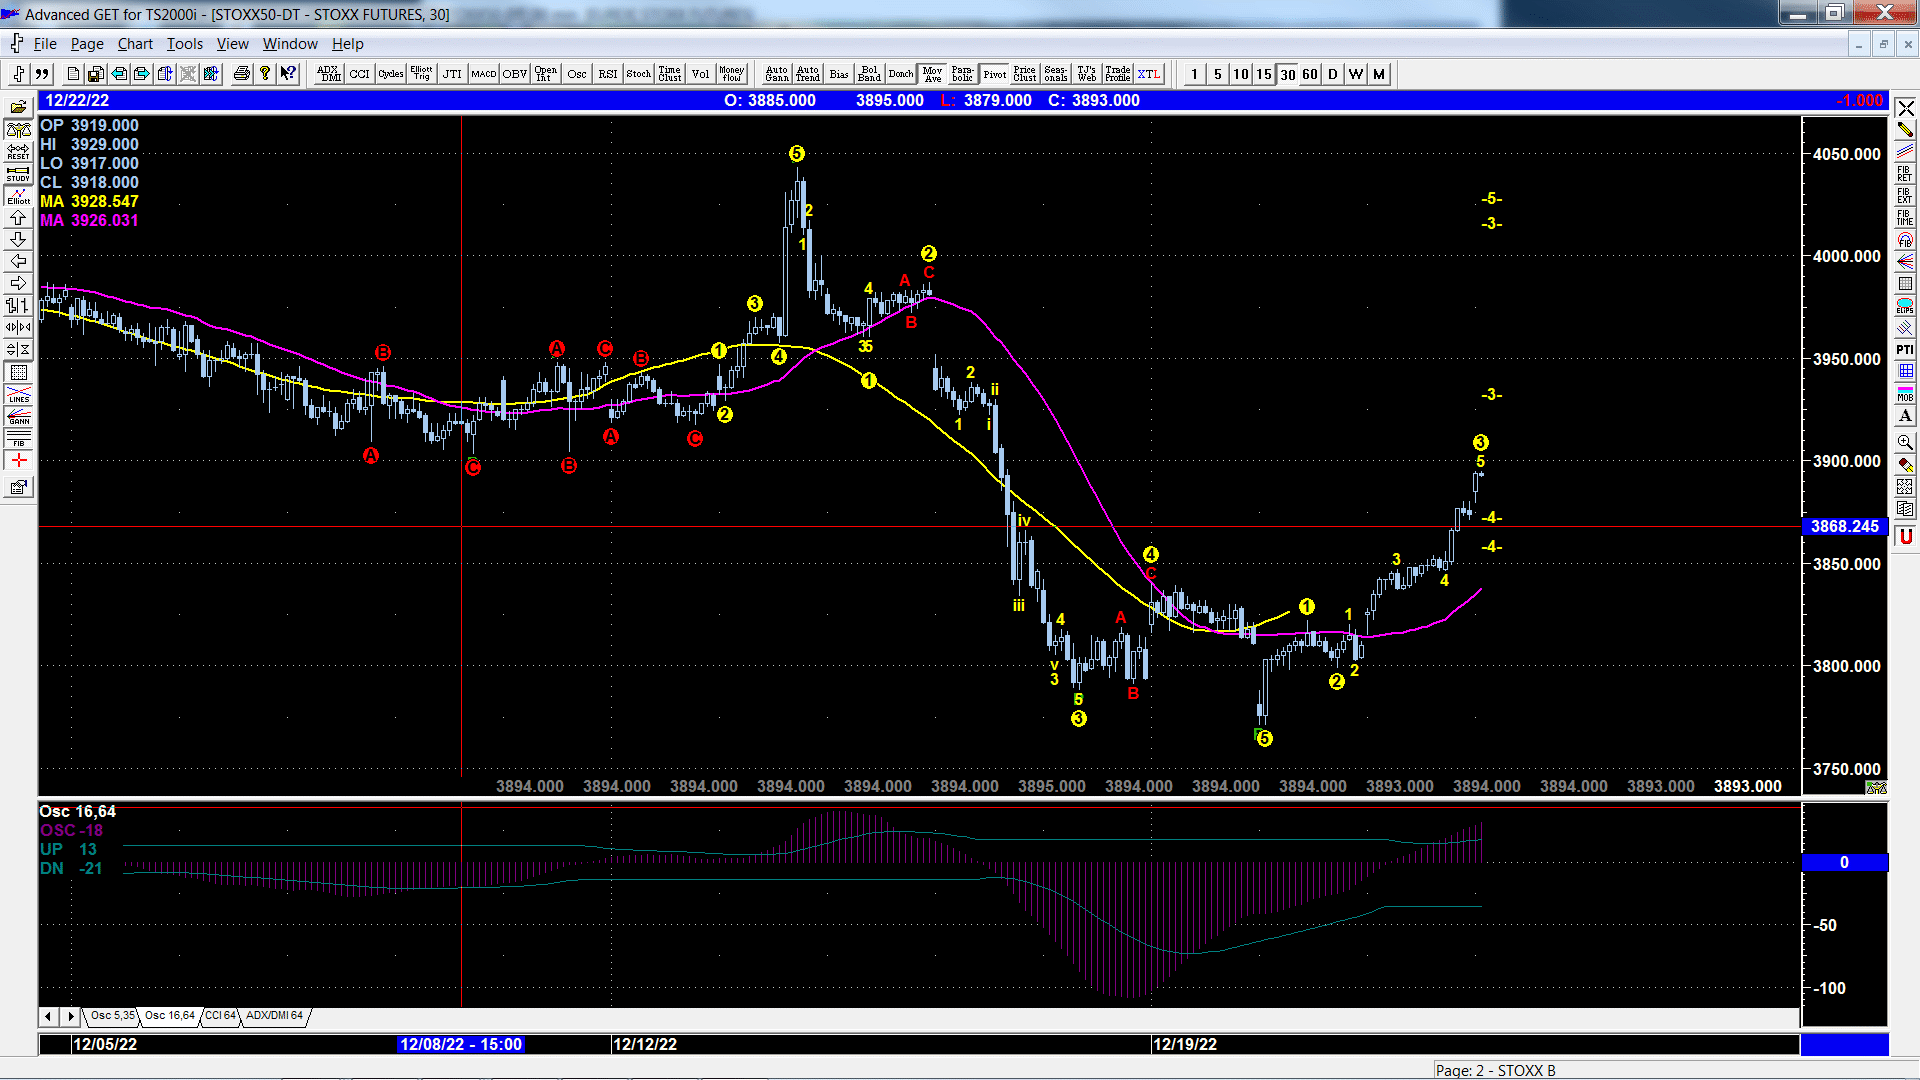Add the Osc oscillator study

click(x=577, y=74)
